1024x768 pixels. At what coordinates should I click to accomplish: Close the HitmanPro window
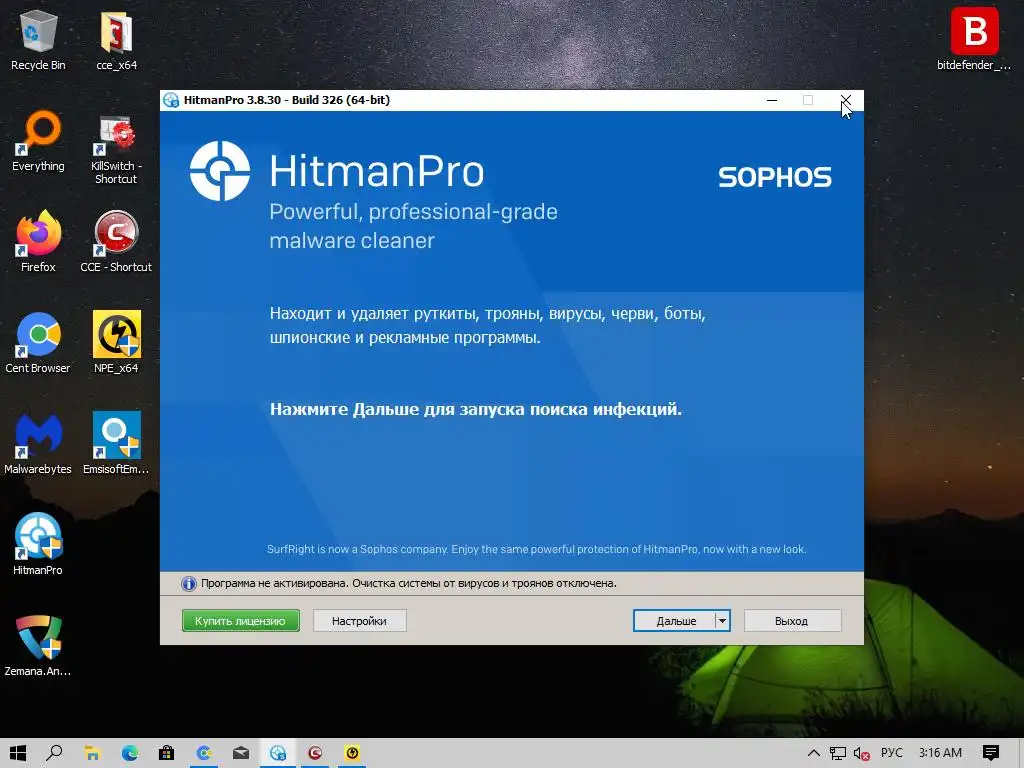click(x=846, y=100)
